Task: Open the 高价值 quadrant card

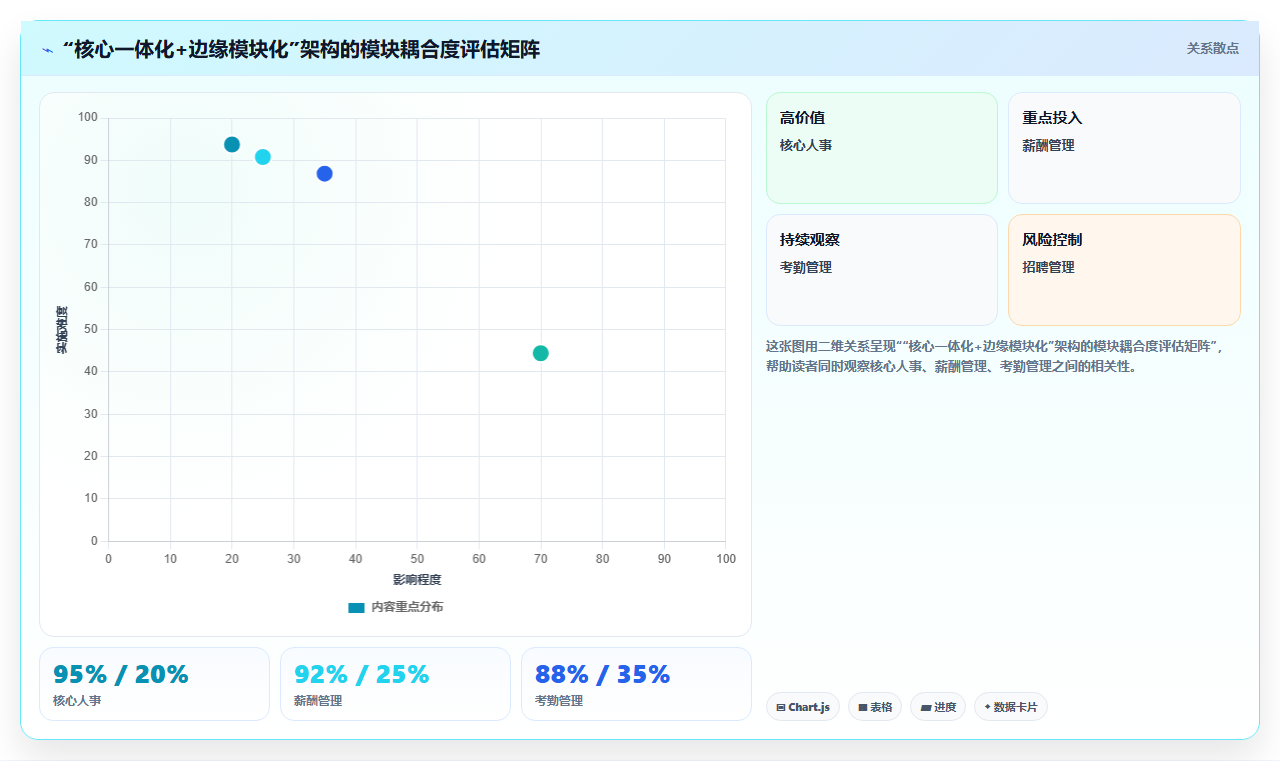Action: pos(882,148)
